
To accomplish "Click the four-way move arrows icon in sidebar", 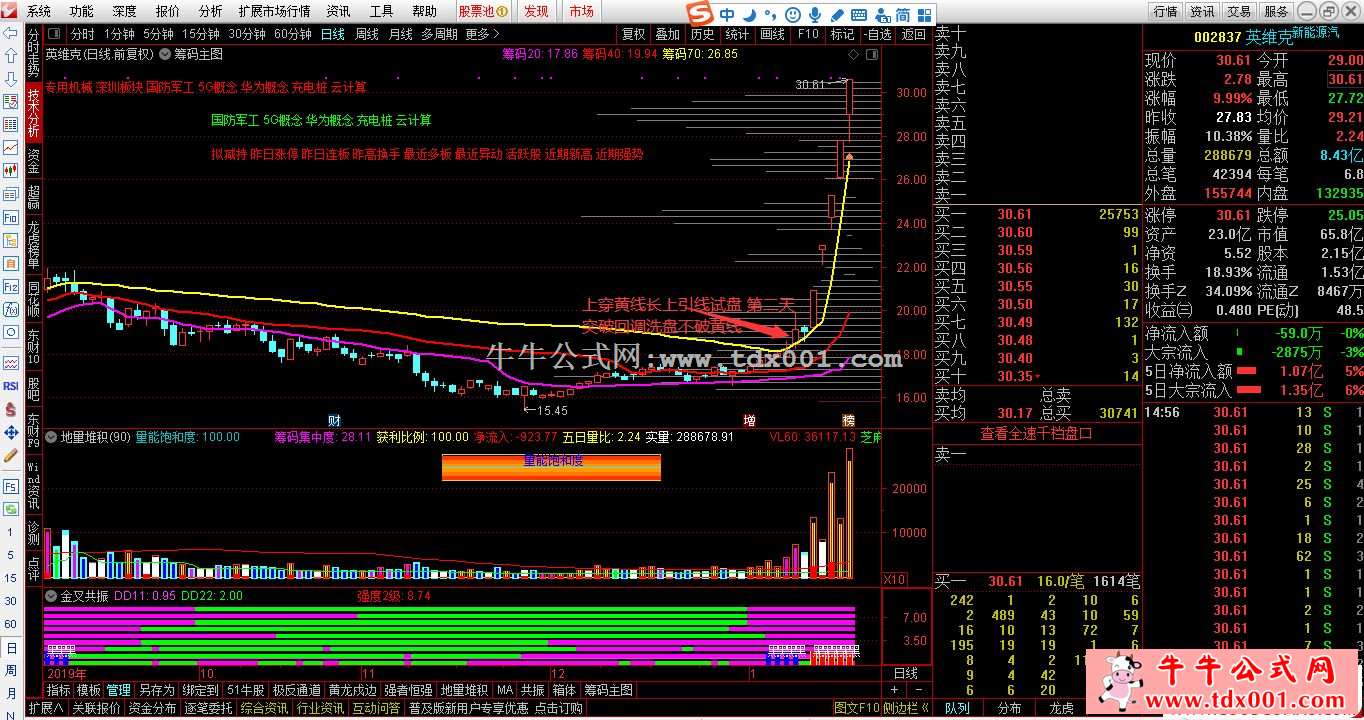I will click(10, 432).
